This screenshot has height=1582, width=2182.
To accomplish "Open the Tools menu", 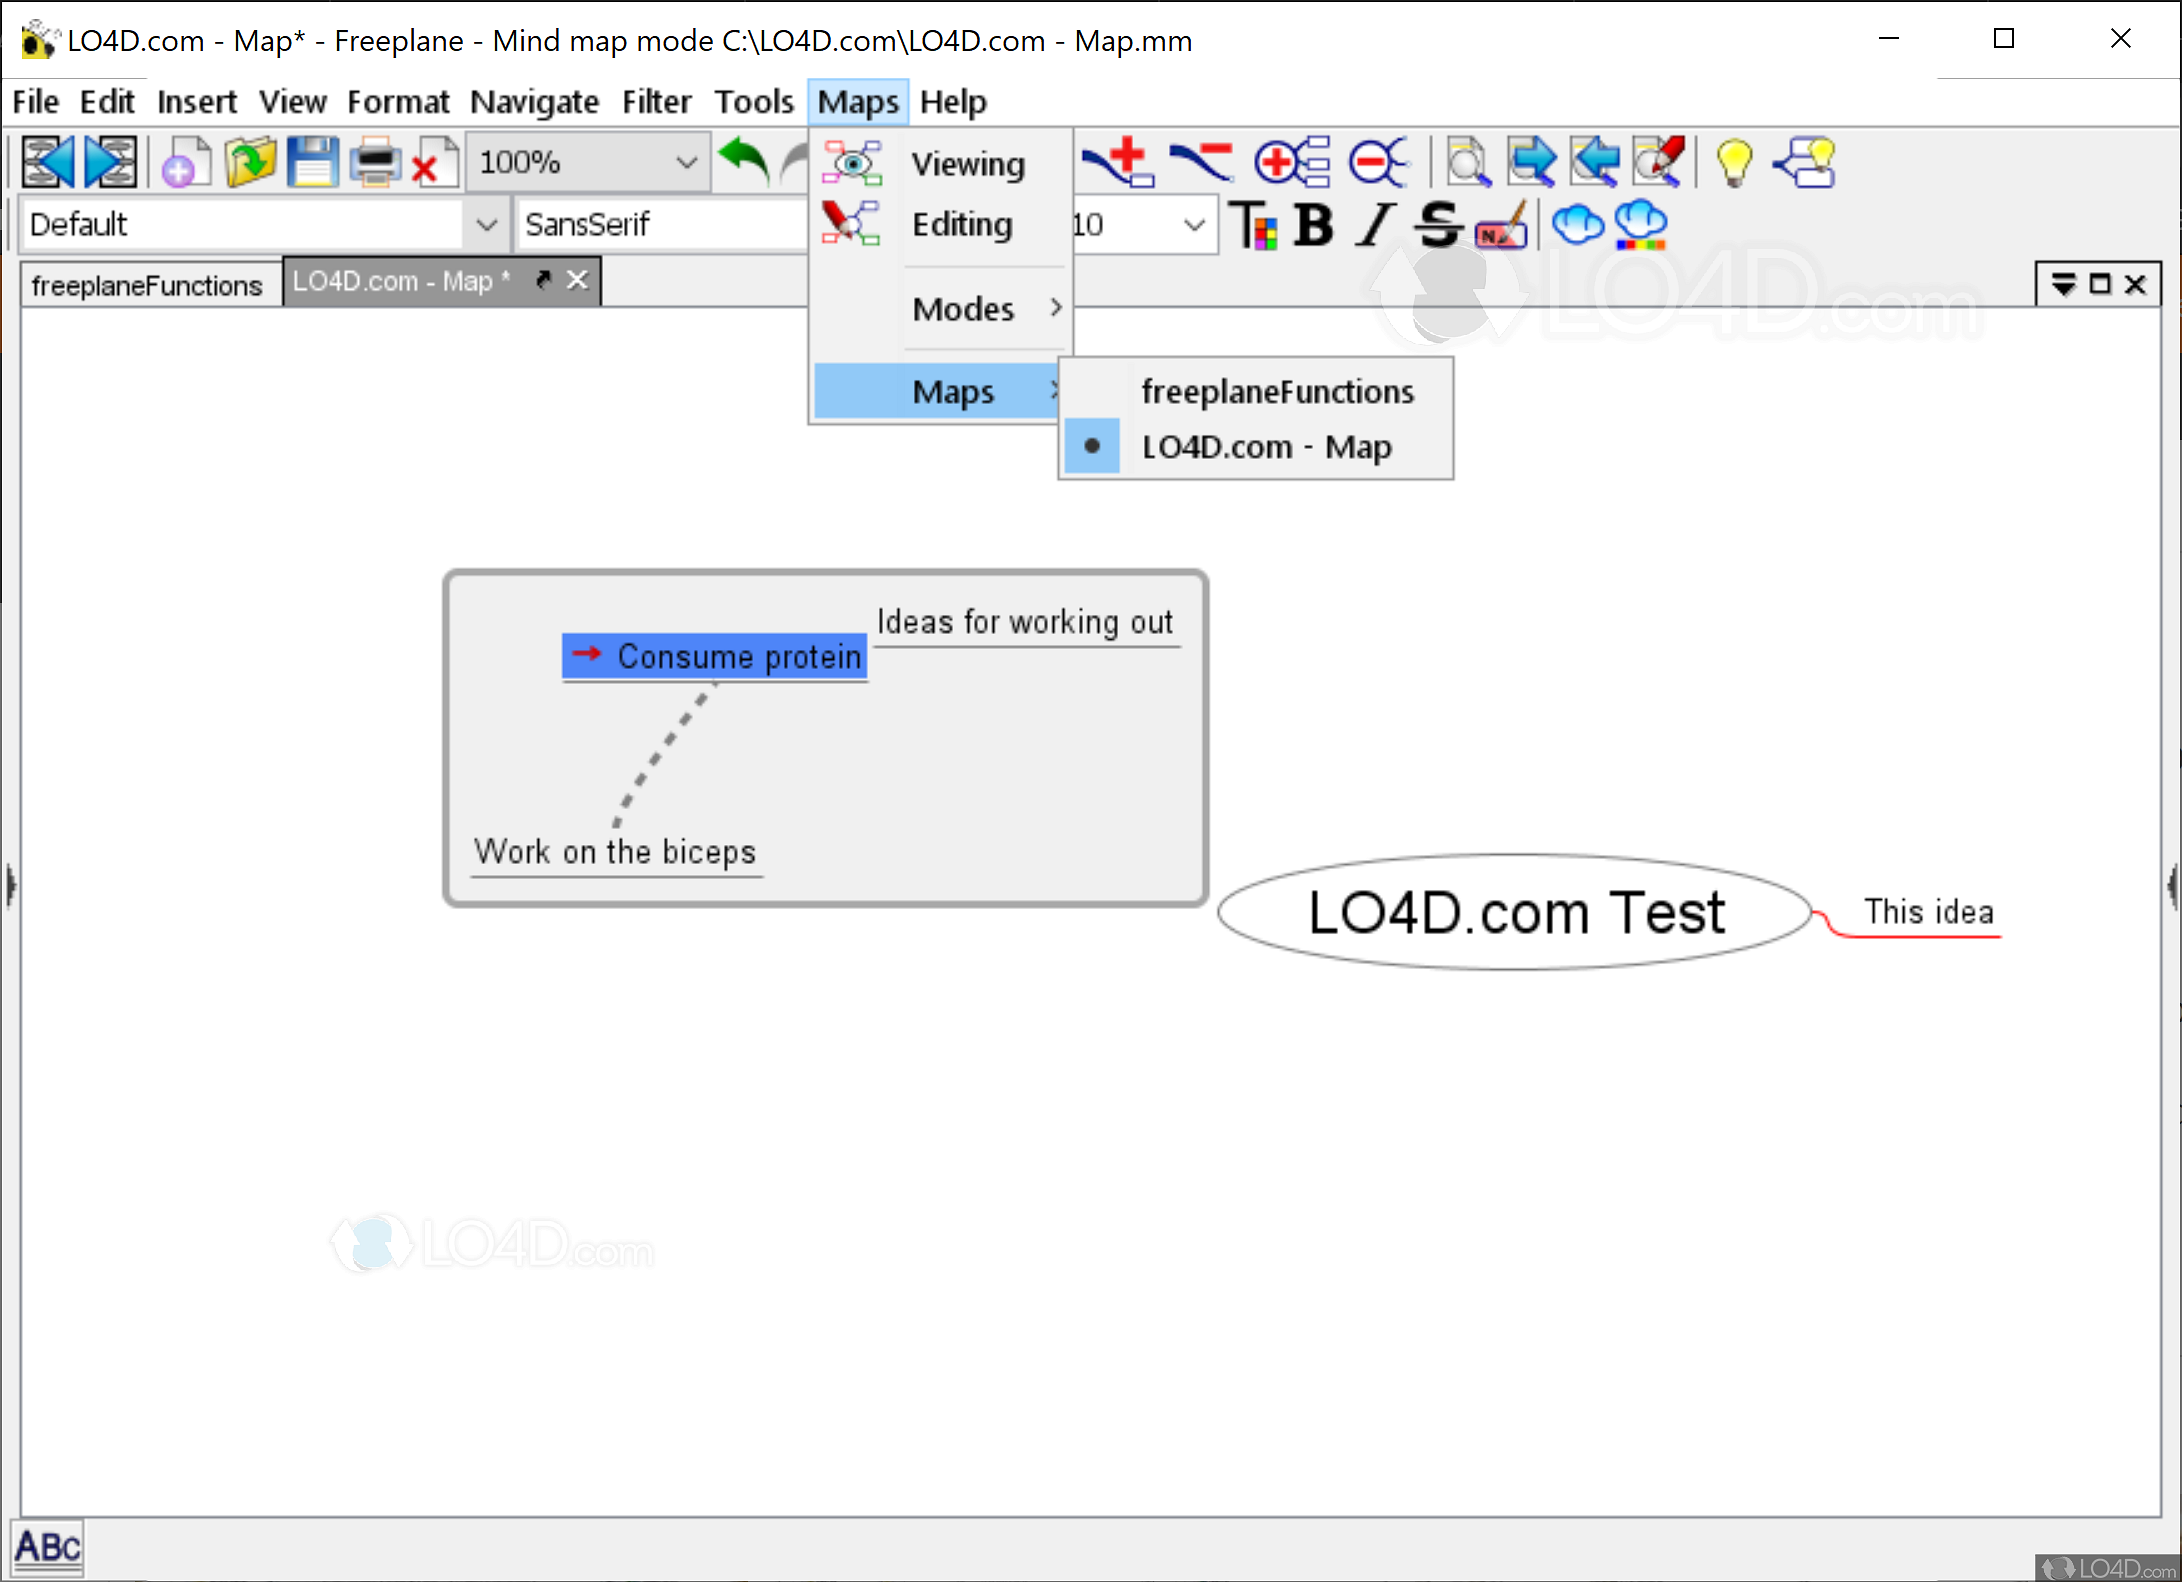I will pos(754,102).
